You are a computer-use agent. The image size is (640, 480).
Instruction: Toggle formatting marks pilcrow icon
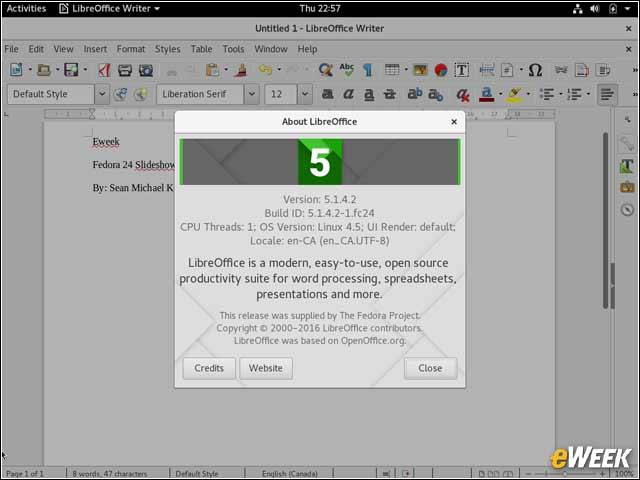(367, 70)
